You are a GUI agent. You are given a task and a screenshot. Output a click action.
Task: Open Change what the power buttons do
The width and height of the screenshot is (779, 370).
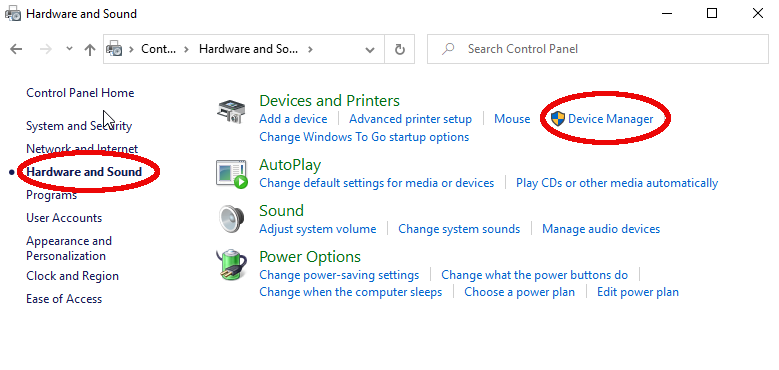[535, 275]
